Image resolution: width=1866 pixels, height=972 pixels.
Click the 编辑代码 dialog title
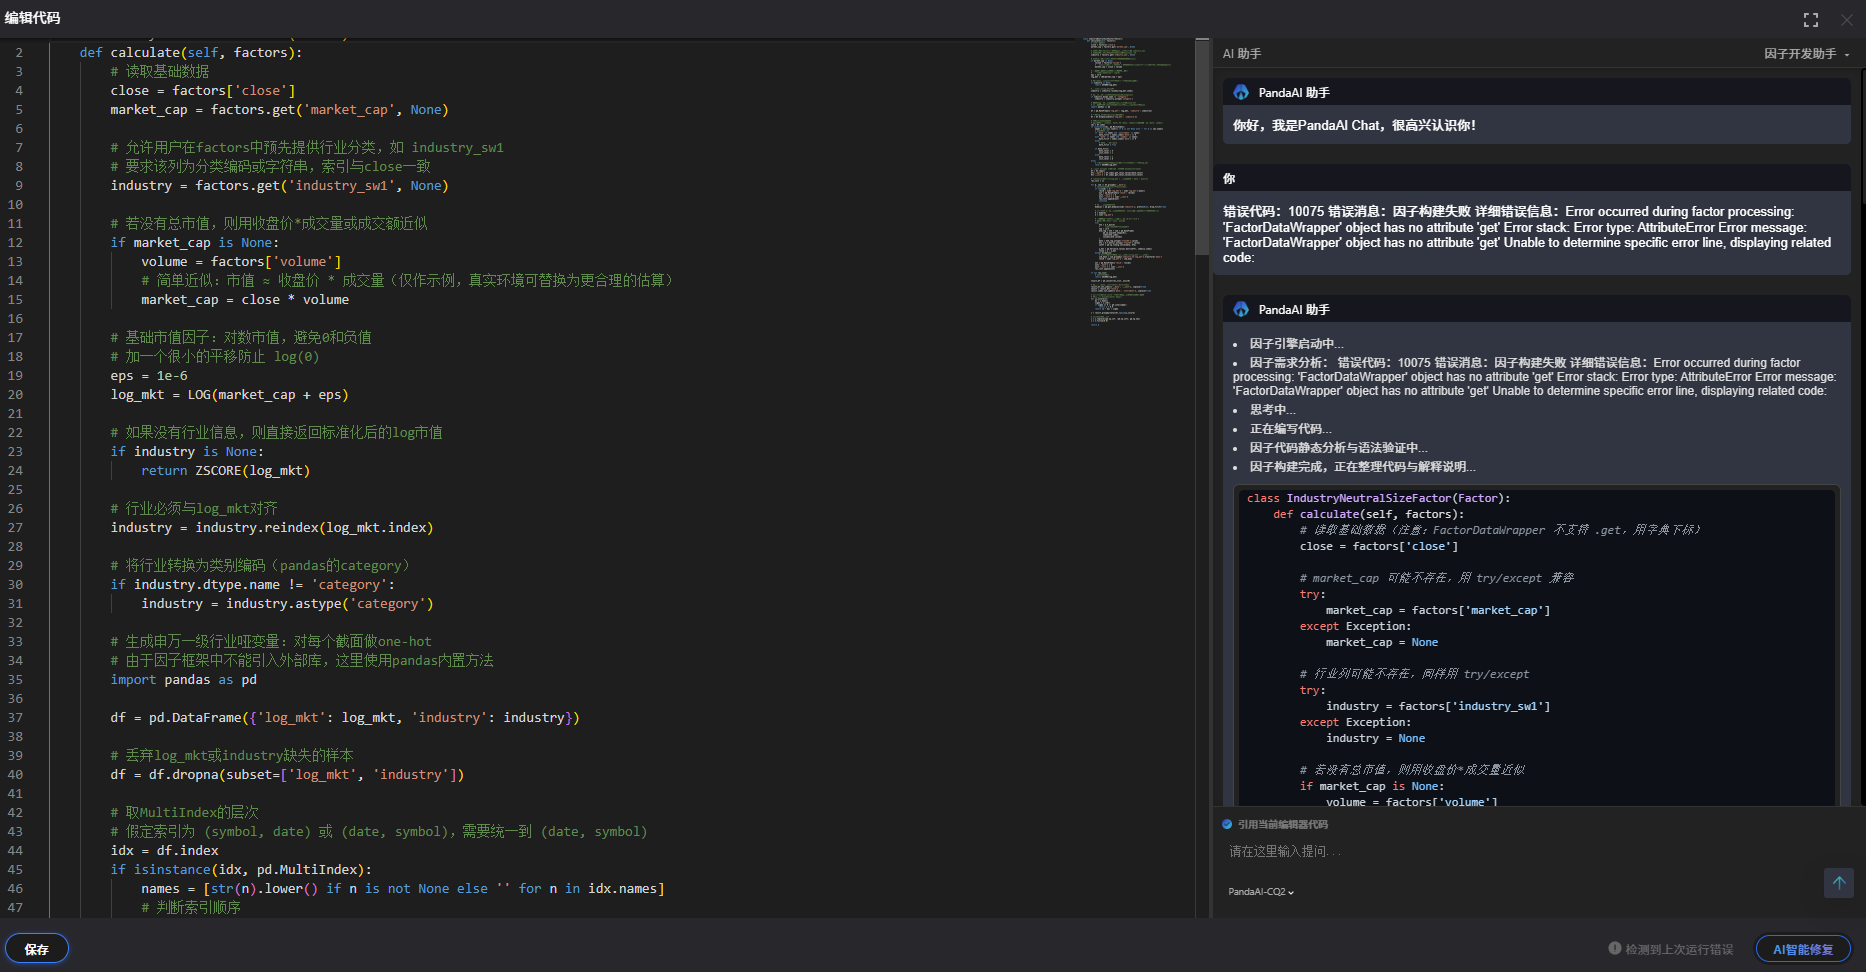(x=32, y=18)
